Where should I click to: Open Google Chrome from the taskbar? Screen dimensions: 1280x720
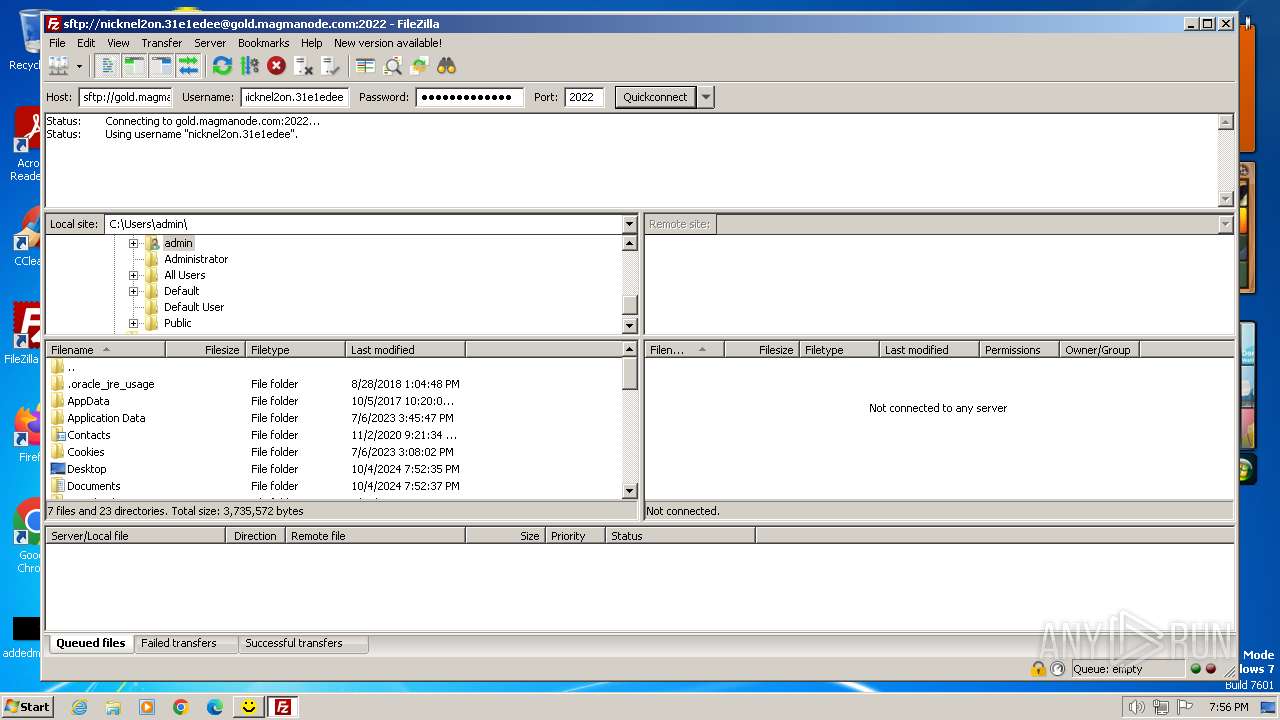point(181,706)
